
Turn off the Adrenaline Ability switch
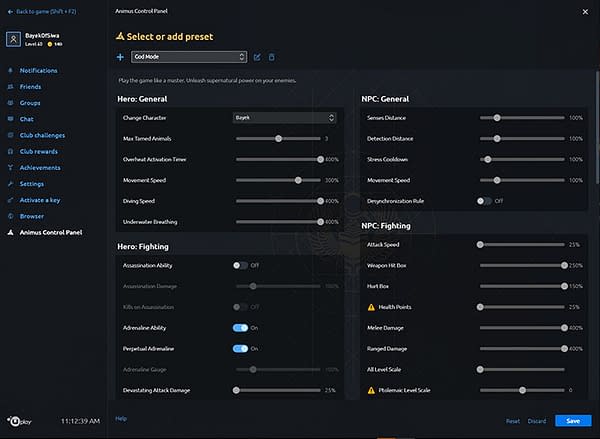coord(240,327)
